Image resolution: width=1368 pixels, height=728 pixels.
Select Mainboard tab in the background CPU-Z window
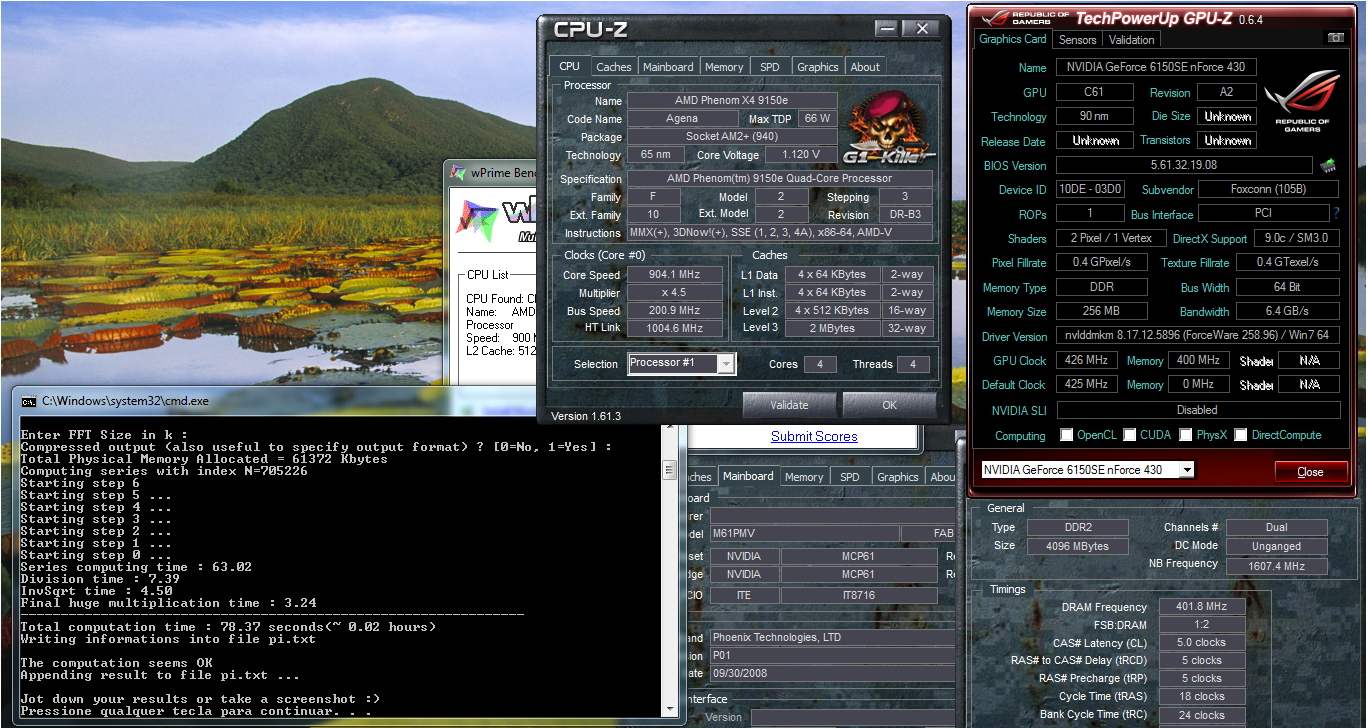point(748,476)
